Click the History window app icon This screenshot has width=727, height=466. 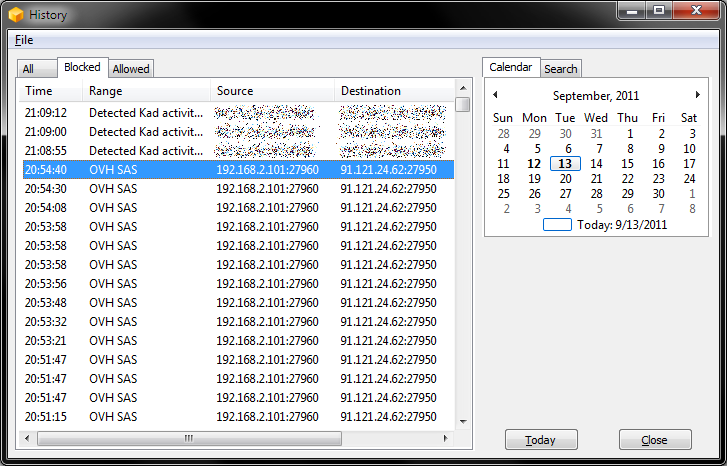(x=16, y=14)
